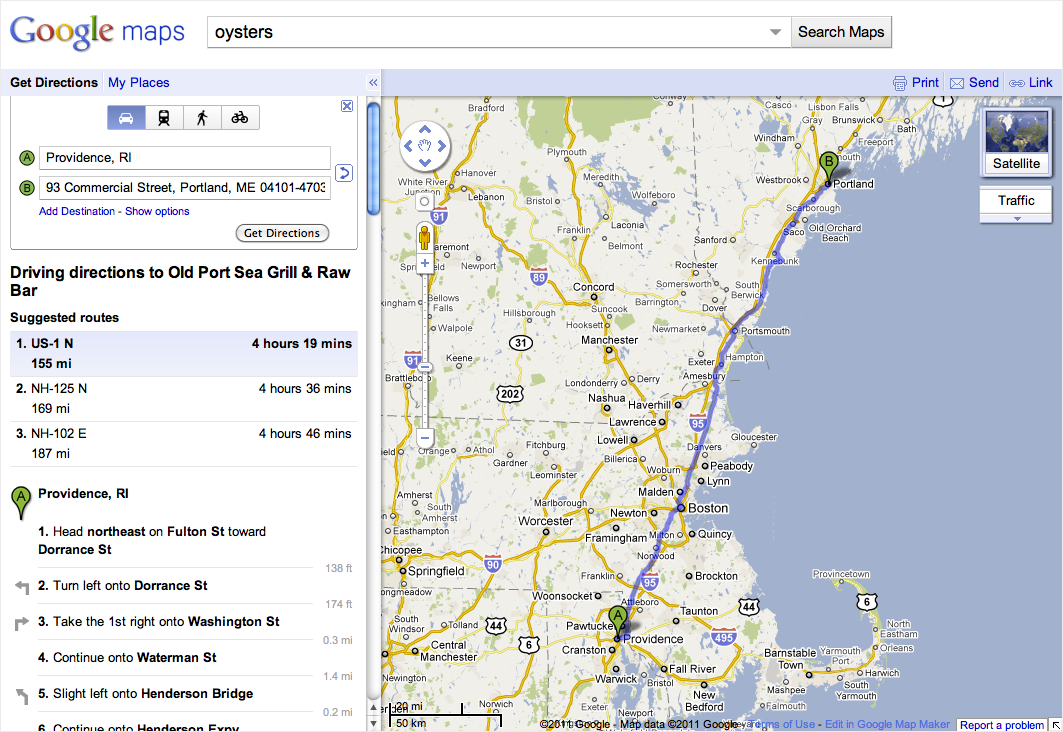This screenshot has width=1063, height=732.
Task: Click step 5 Slight left onto Henderson Bridge
Action: [x=146, y=693]
